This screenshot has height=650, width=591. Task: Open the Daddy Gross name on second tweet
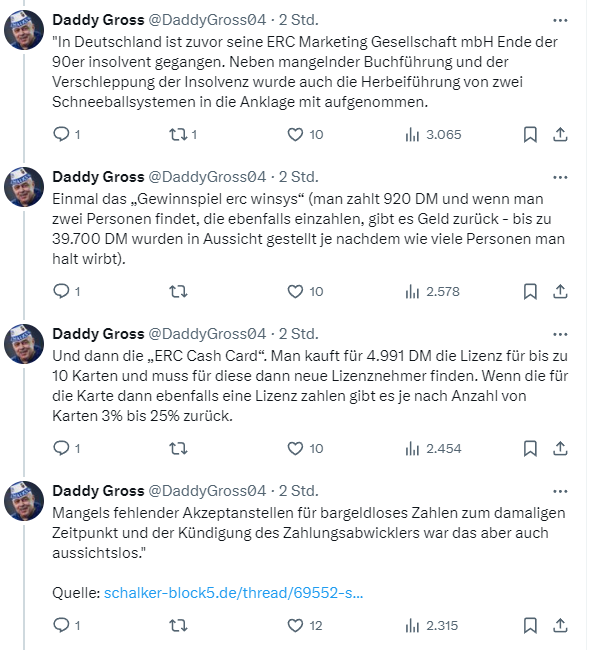[x=98, y=177]
